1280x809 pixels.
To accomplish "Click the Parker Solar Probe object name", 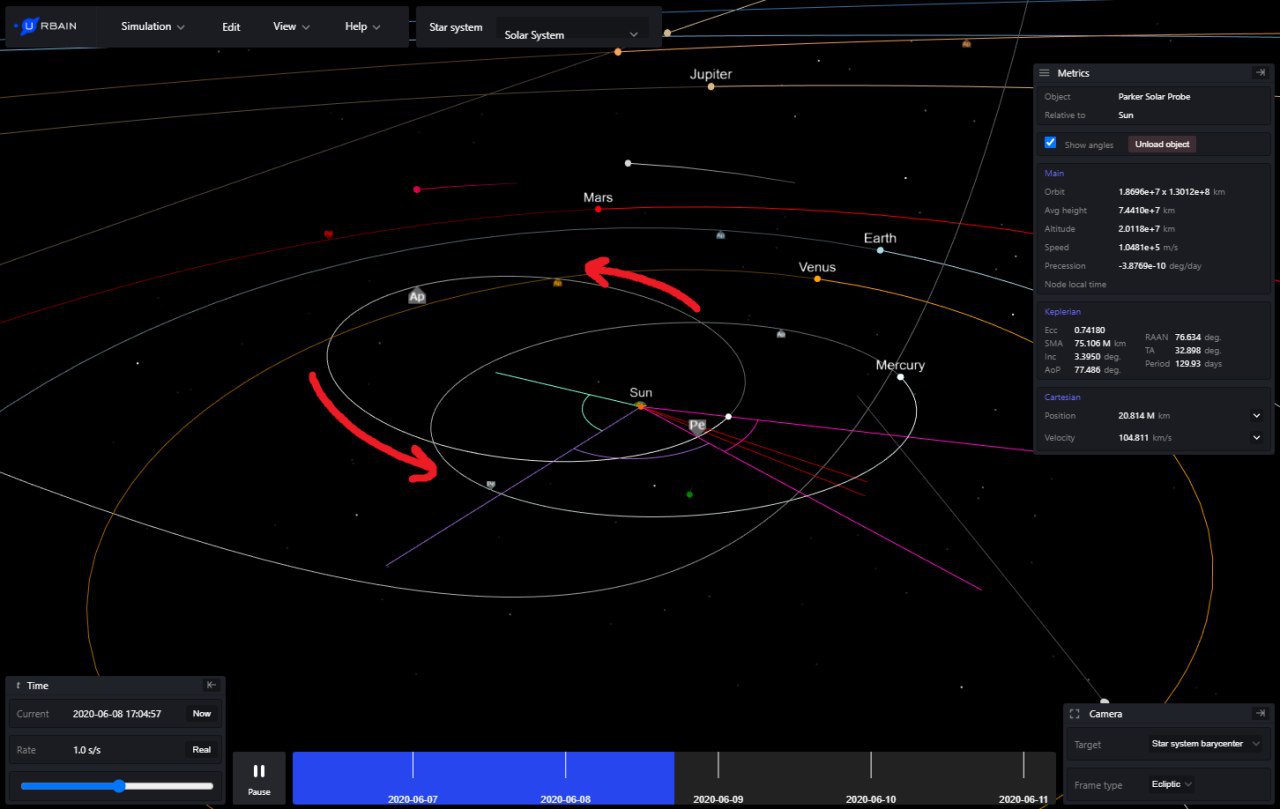I will pyautogui.click(x=1154, y=97).
